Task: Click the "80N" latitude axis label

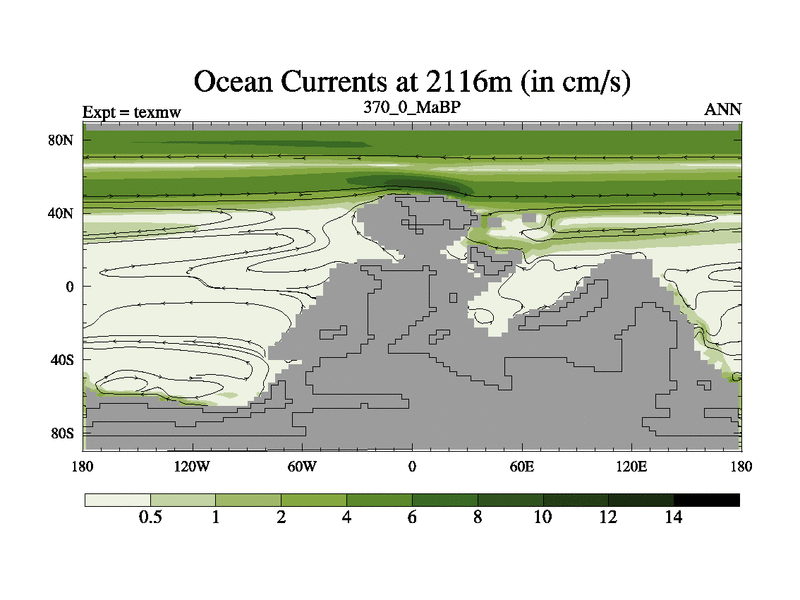Action: (63, 140)
